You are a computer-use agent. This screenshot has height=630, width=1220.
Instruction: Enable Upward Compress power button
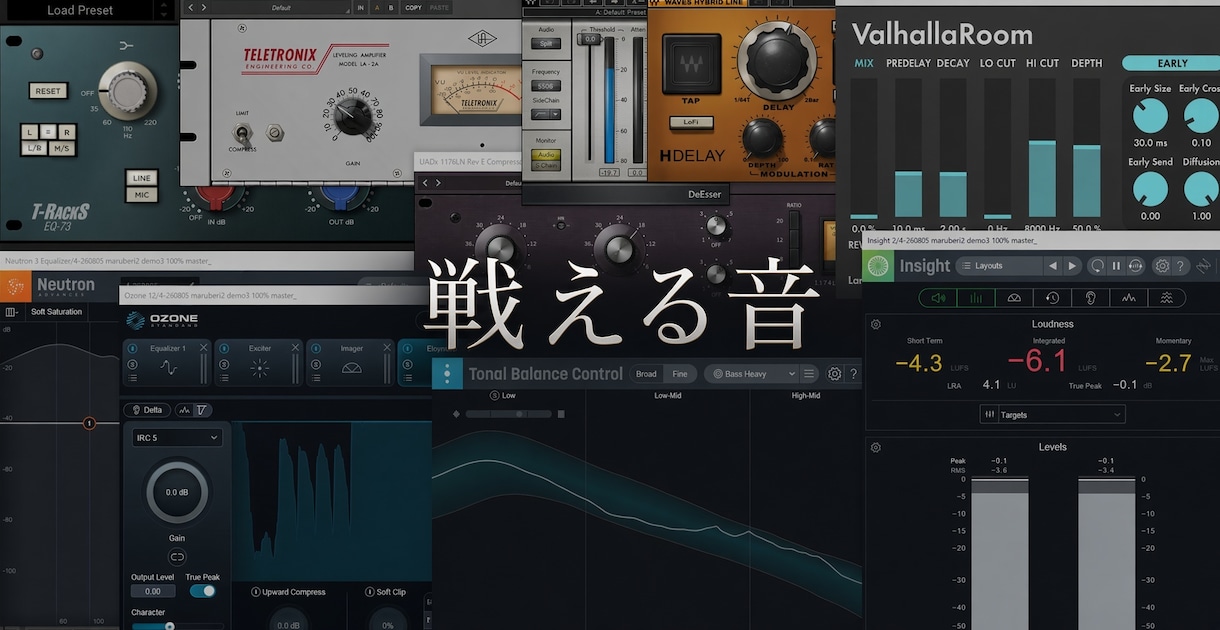255,592
